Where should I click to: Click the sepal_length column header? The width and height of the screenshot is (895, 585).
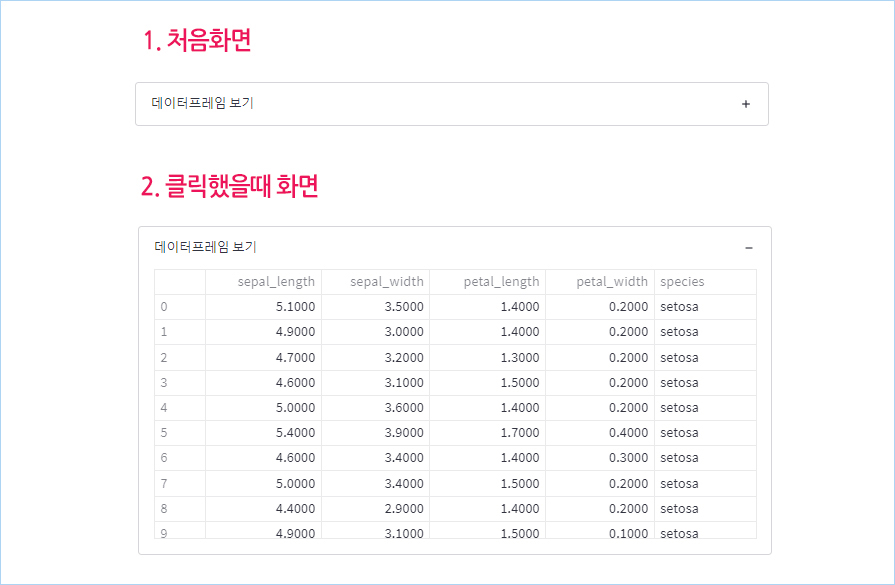click(264, 282)
